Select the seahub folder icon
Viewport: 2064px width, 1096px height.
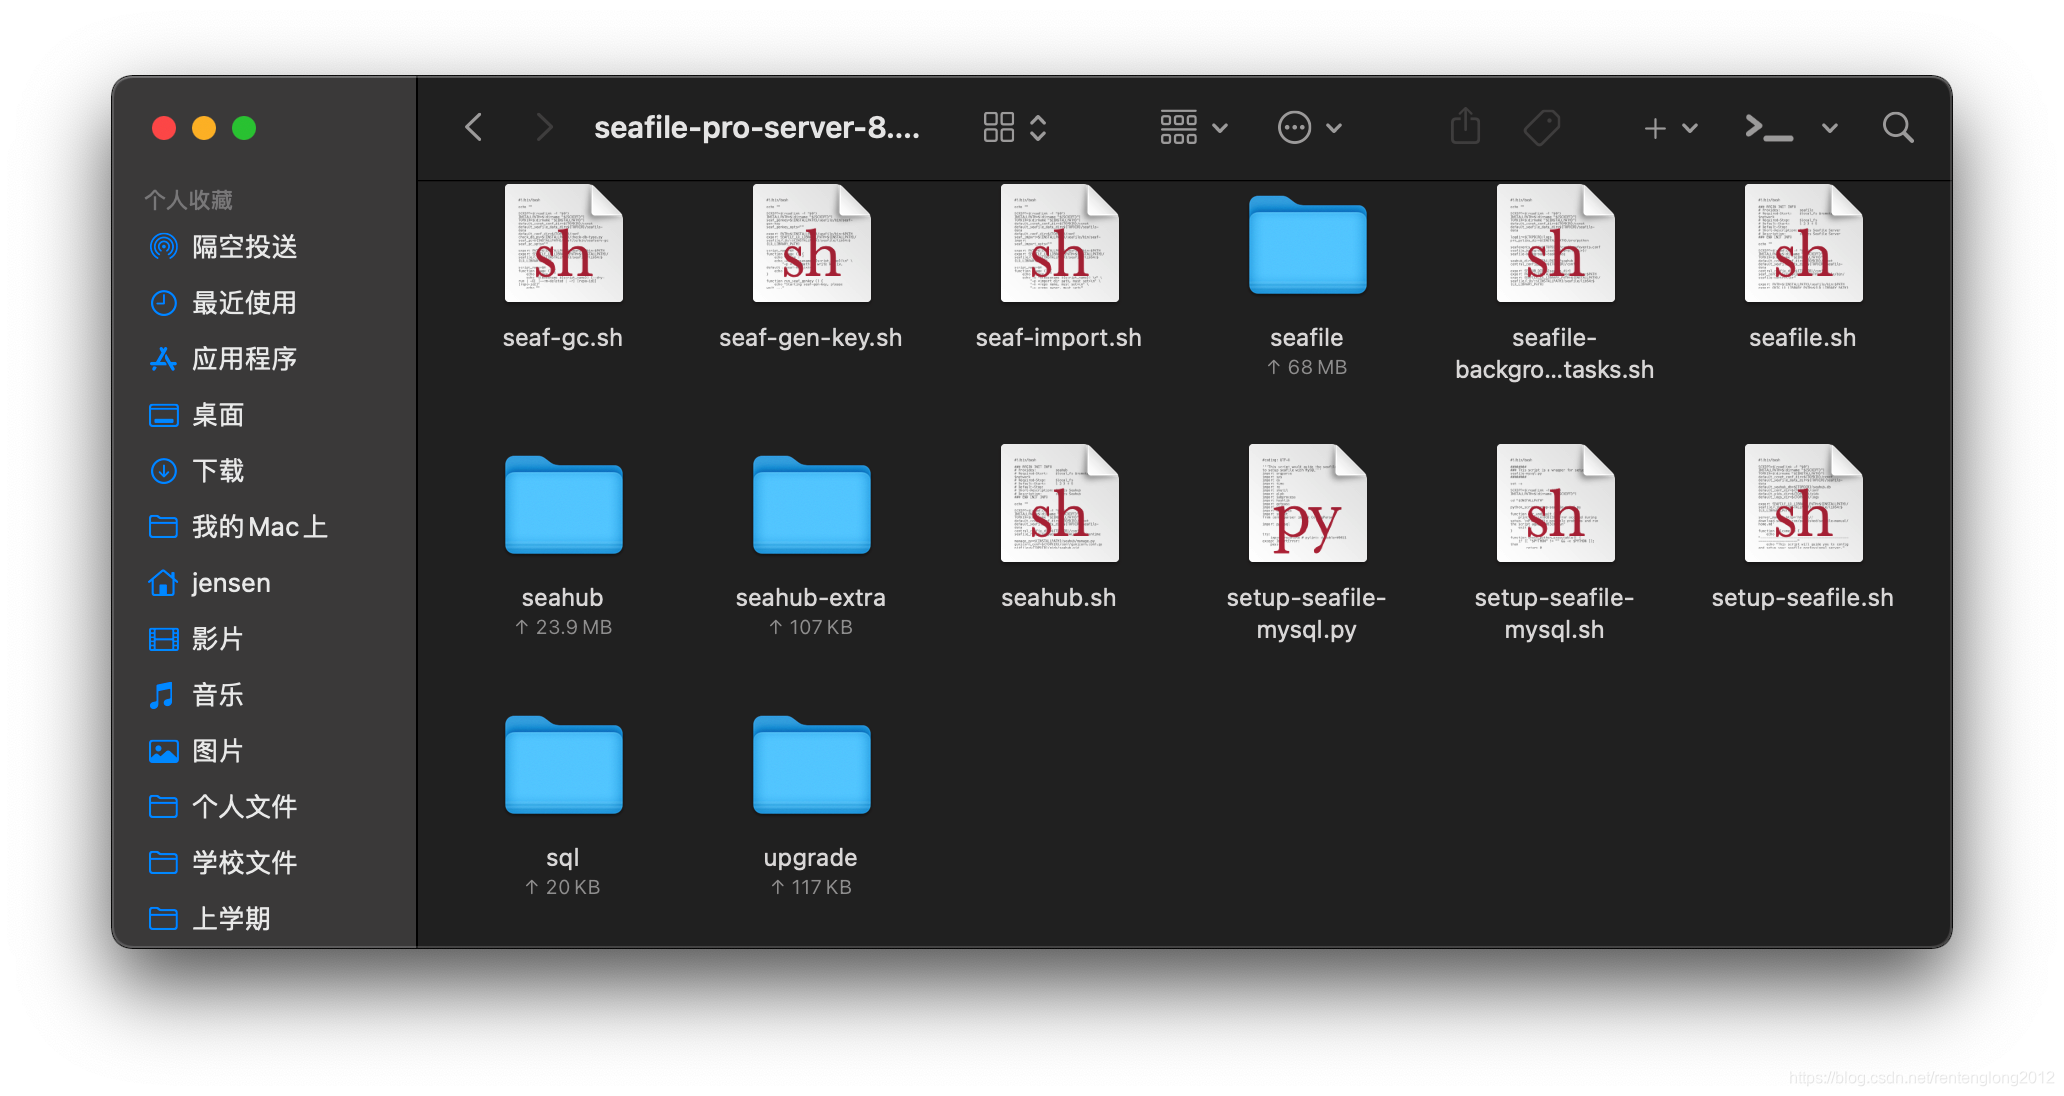click(563, 505)
